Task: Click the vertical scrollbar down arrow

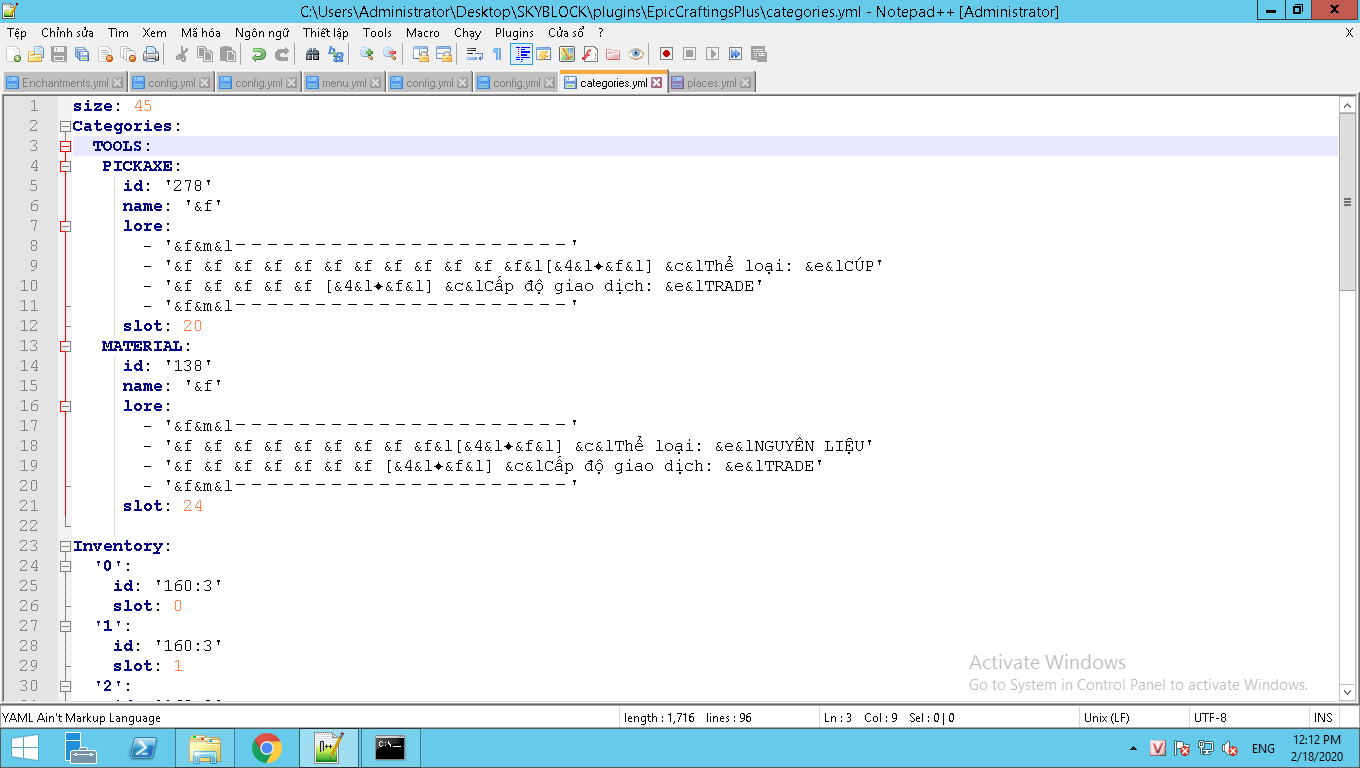Action: pyautogui.click(x=1347, y=691)
